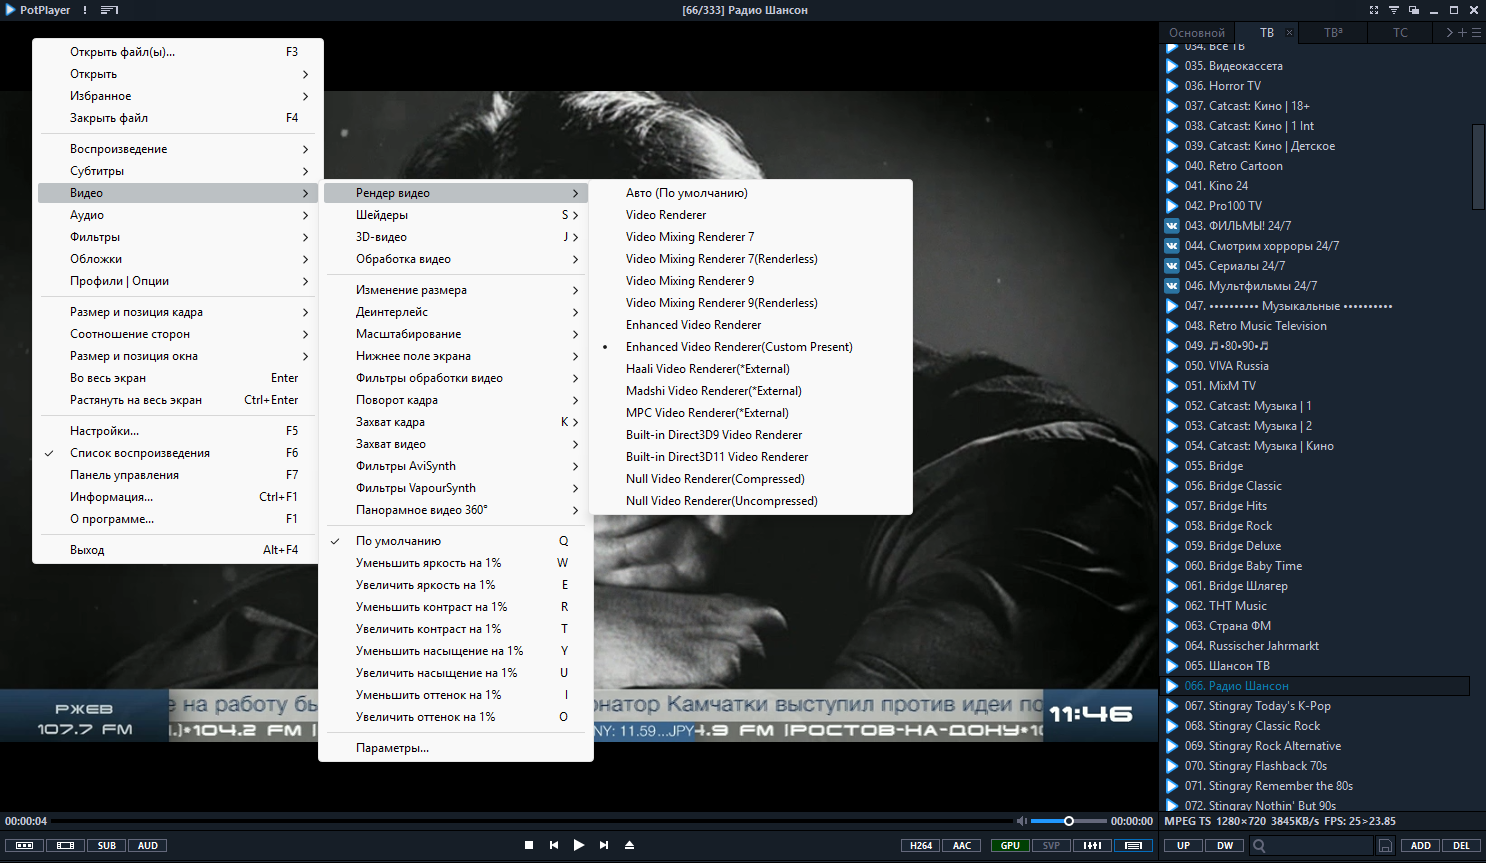Expand the Захват видео submenu

[x=456, y=444]
